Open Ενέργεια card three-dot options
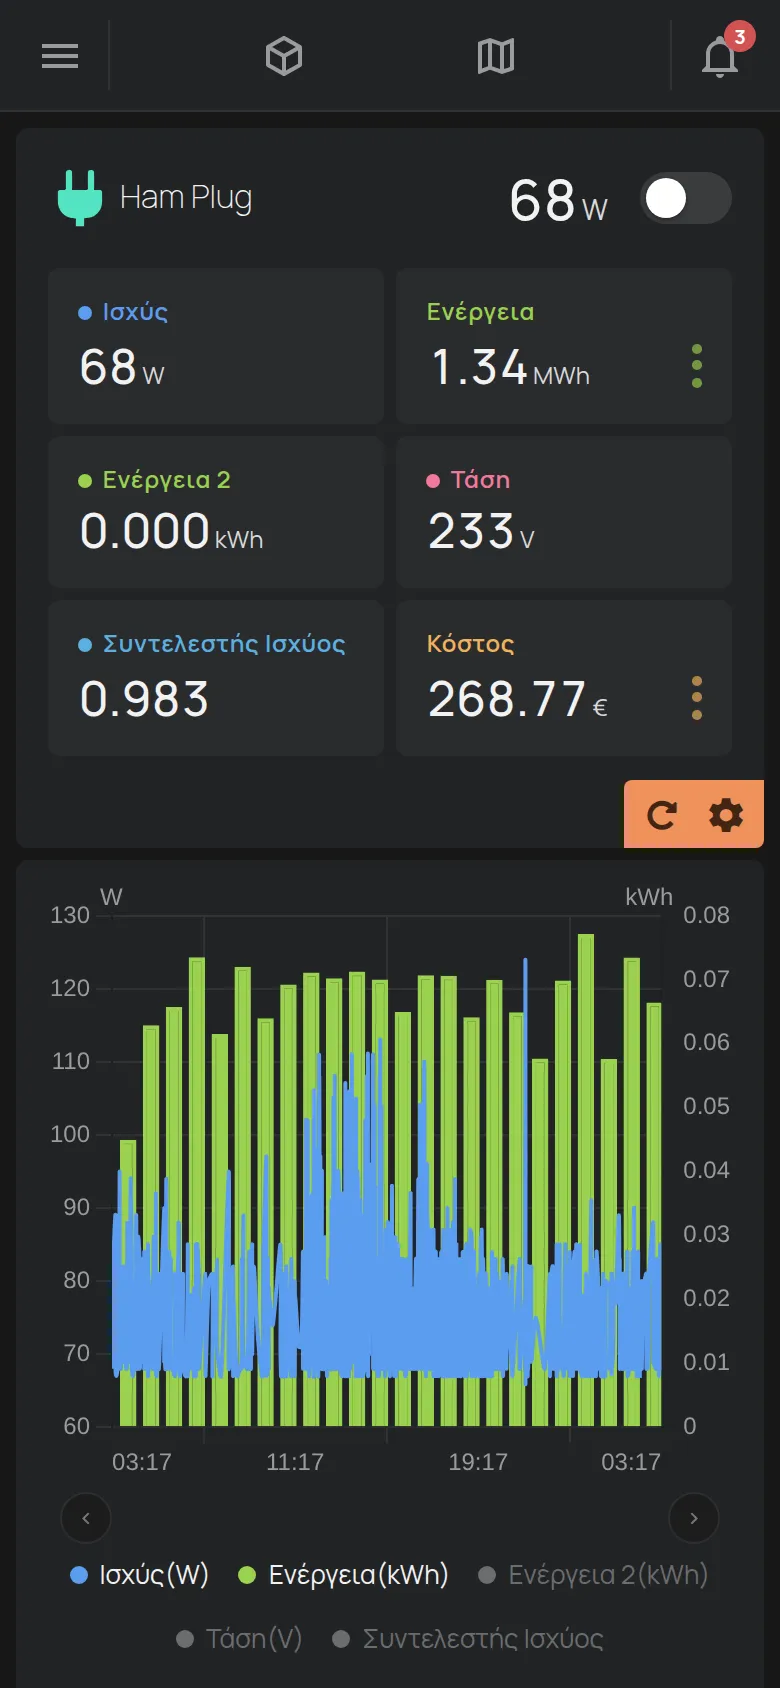The image size is (780, 1688). tap(697, 367)
